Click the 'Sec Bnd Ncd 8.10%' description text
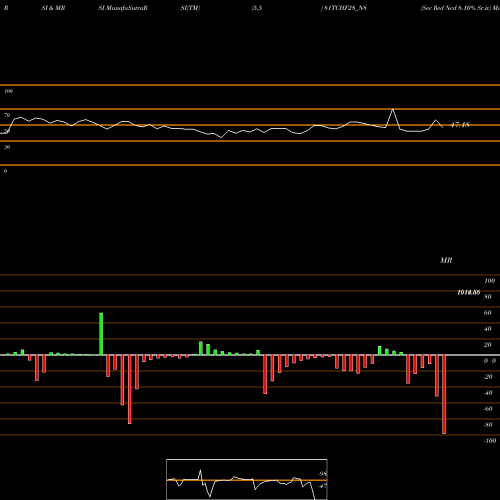 448,8
